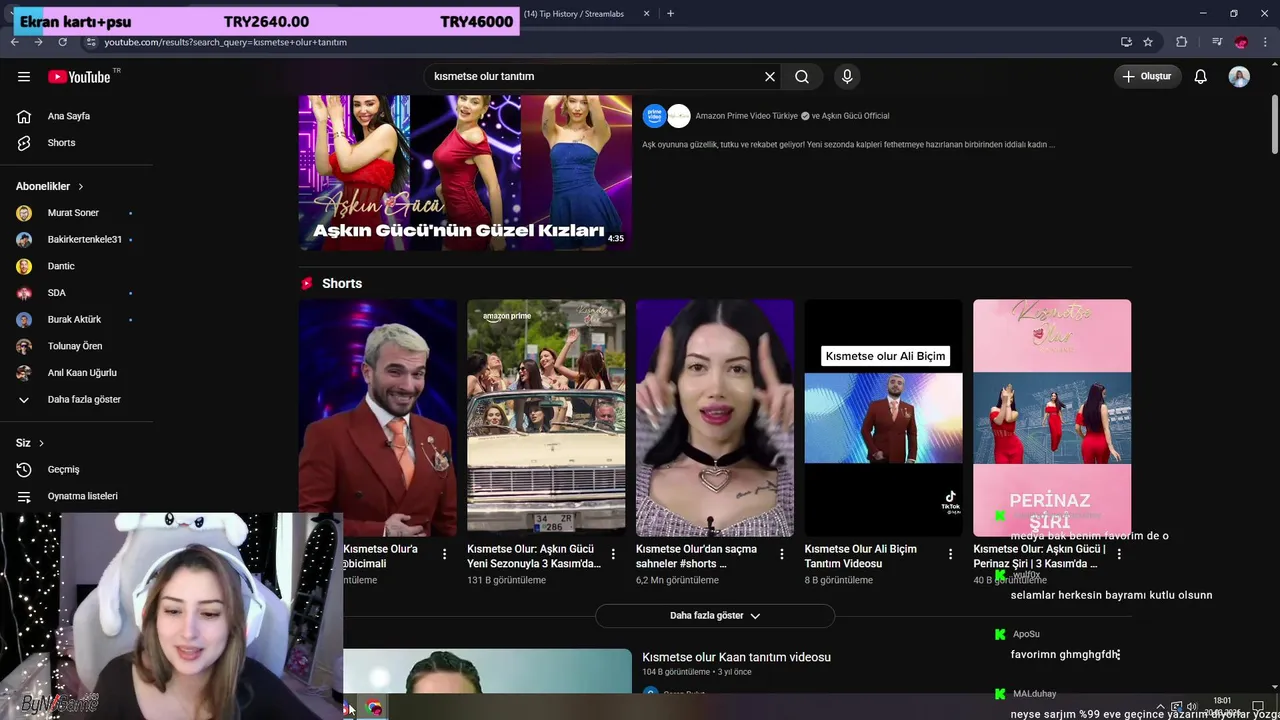Open Prime Video channel avatar
The image size is (1280, 720).
[654, 116]
